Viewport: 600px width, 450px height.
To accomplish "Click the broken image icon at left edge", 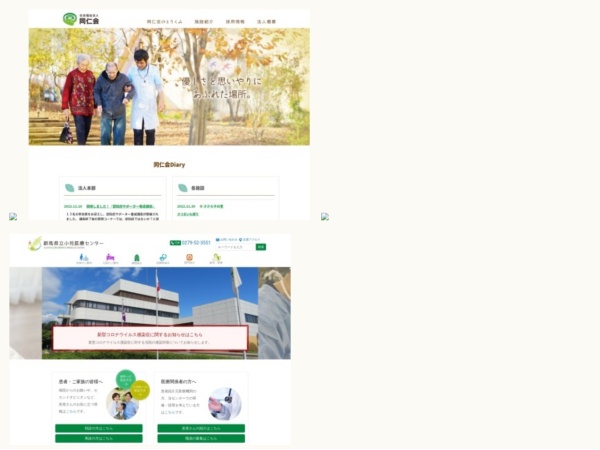I will [x=13, y=217].
